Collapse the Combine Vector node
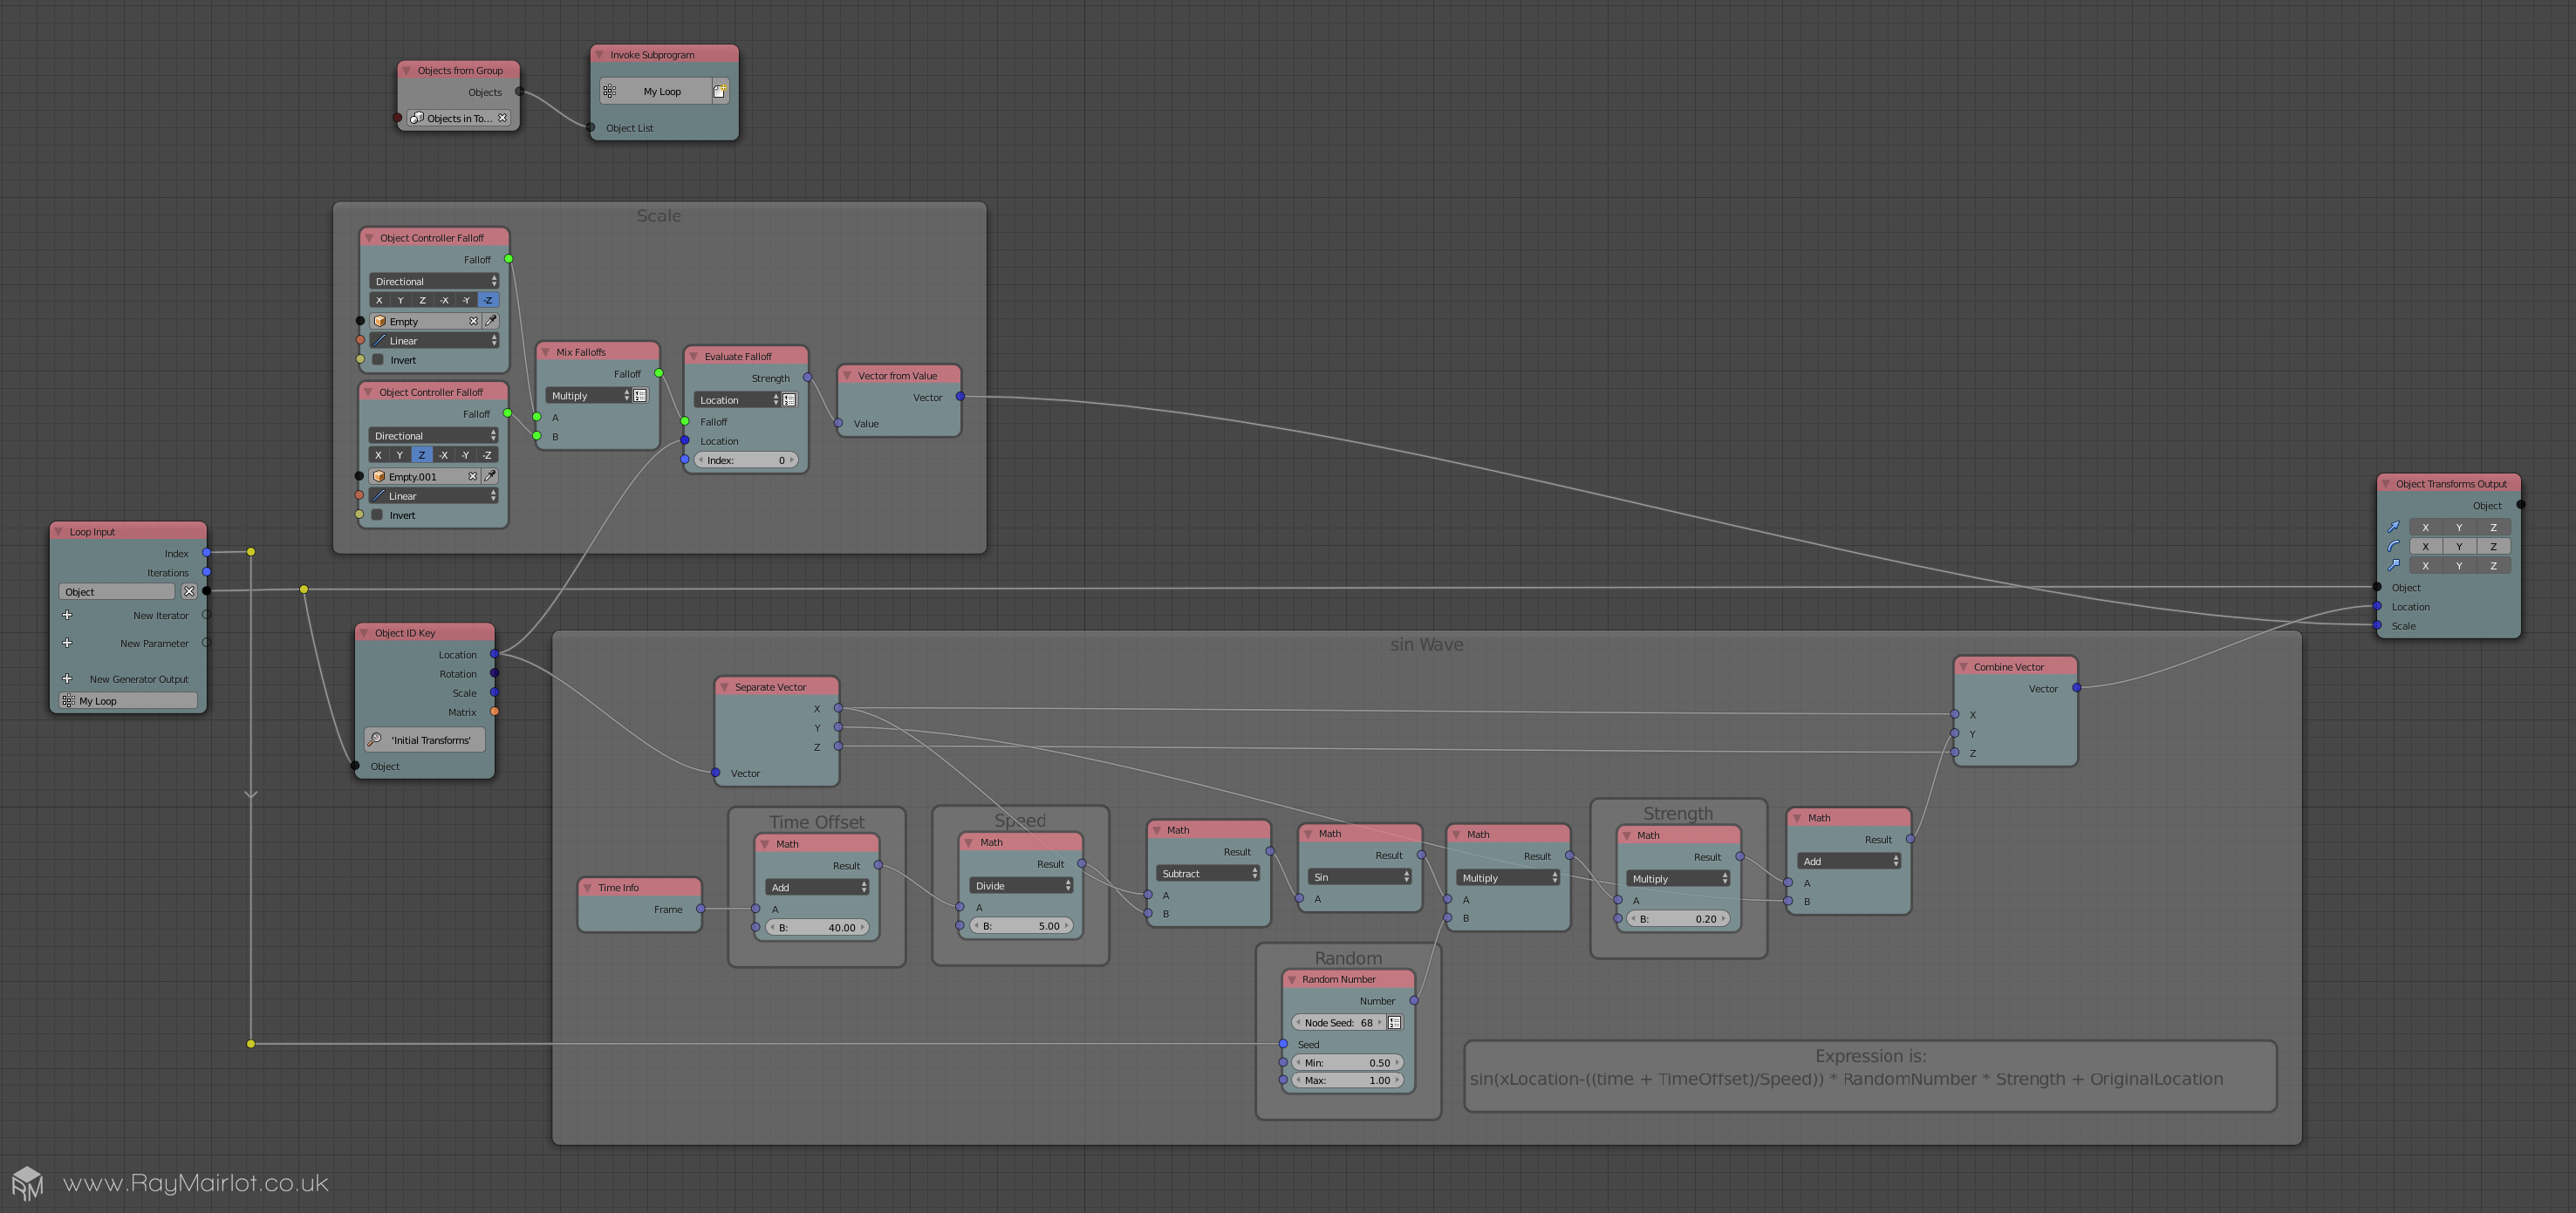 1964,667
